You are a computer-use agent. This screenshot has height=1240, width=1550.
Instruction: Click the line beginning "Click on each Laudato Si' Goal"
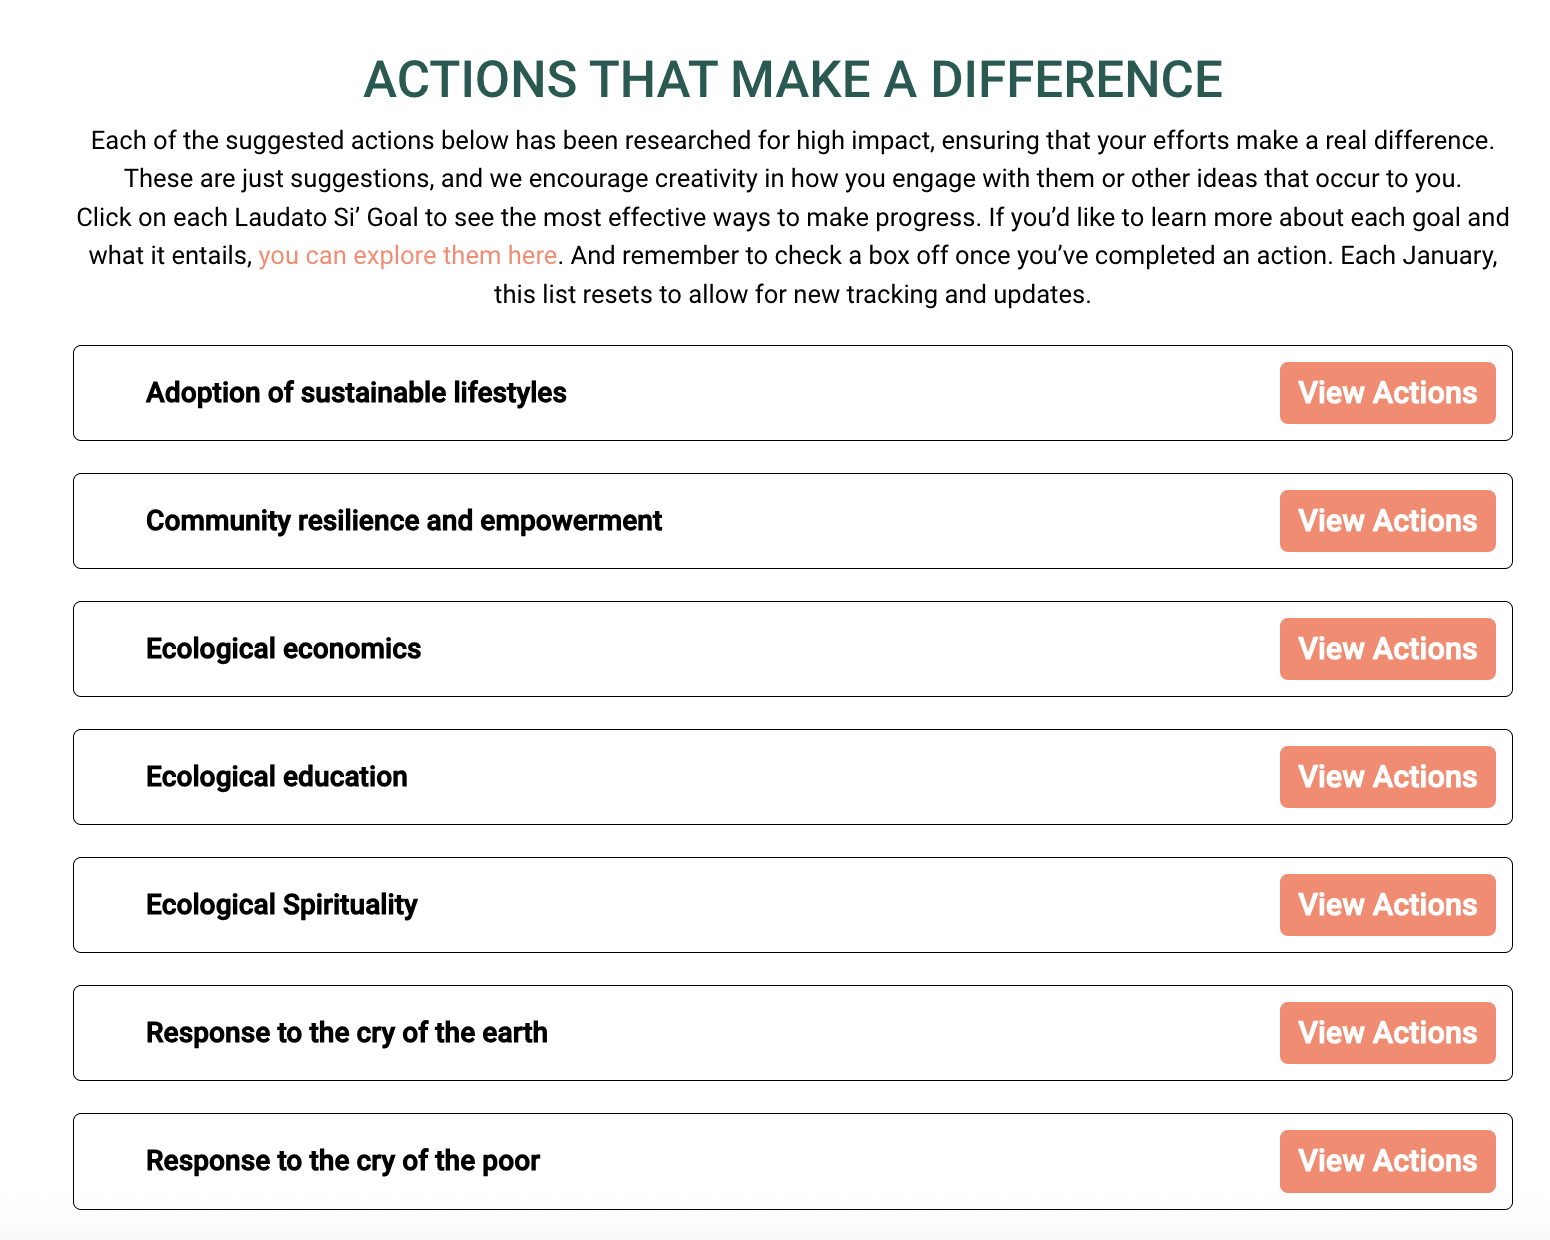tap(792, 218)
